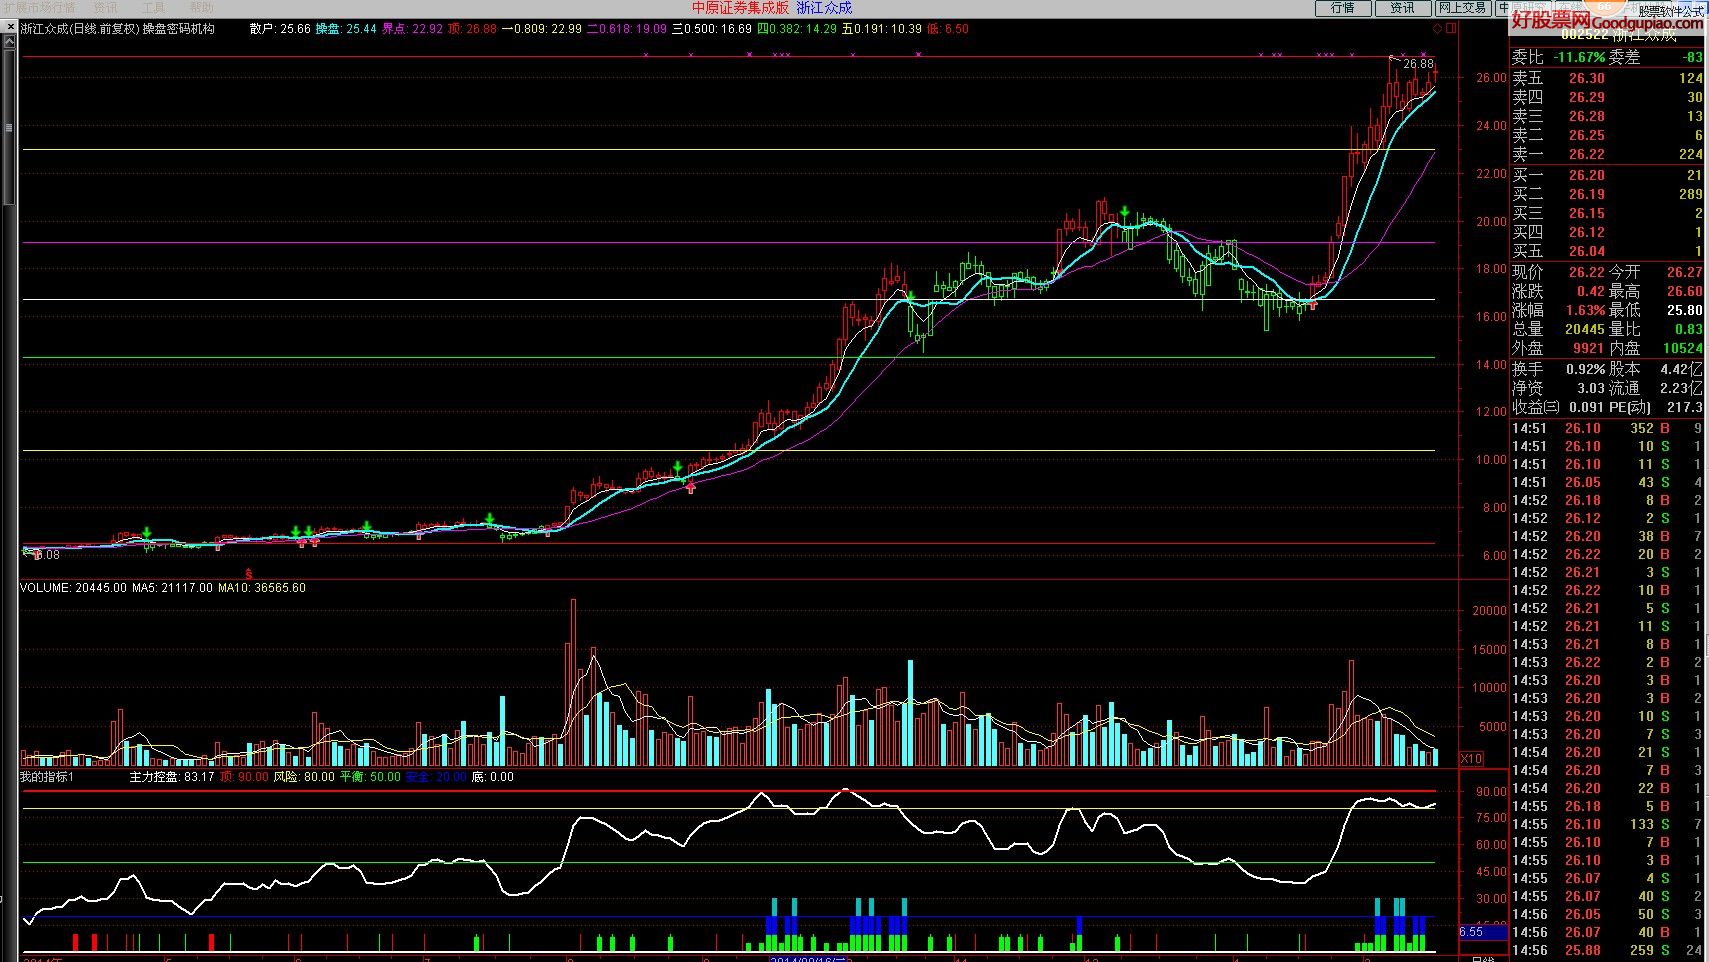Click the 我的指标1 indicator name
Screen dimensions: 1709x962
[47, 777]
